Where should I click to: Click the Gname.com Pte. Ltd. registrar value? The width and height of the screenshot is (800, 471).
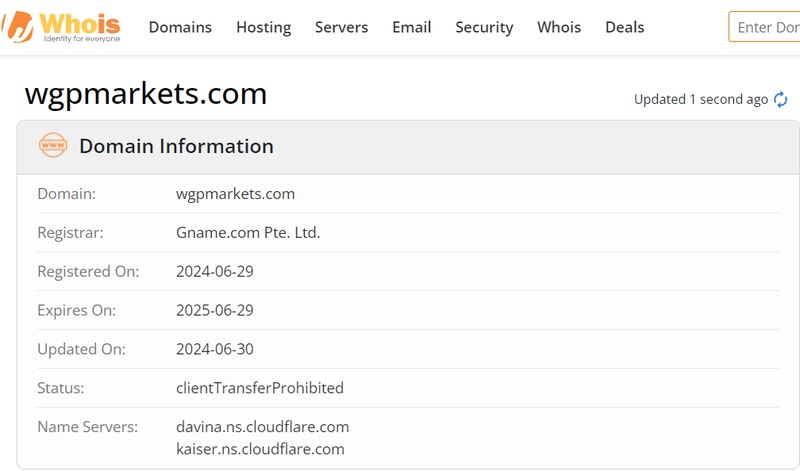[248, 233]
